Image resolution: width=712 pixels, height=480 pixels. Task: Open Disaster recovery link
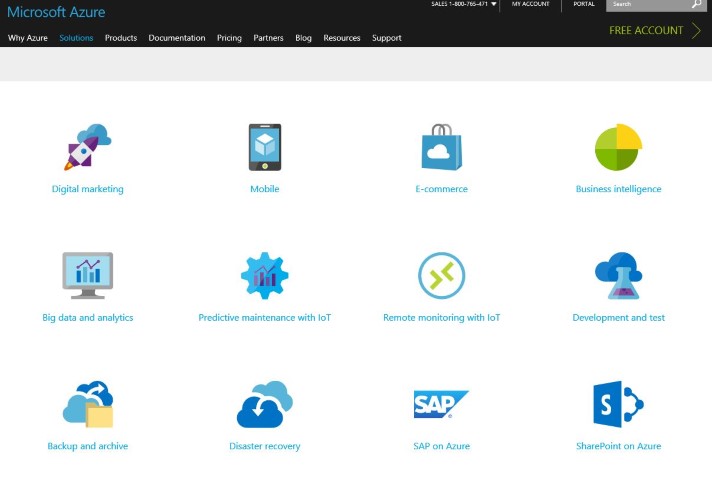pos(265,446)
